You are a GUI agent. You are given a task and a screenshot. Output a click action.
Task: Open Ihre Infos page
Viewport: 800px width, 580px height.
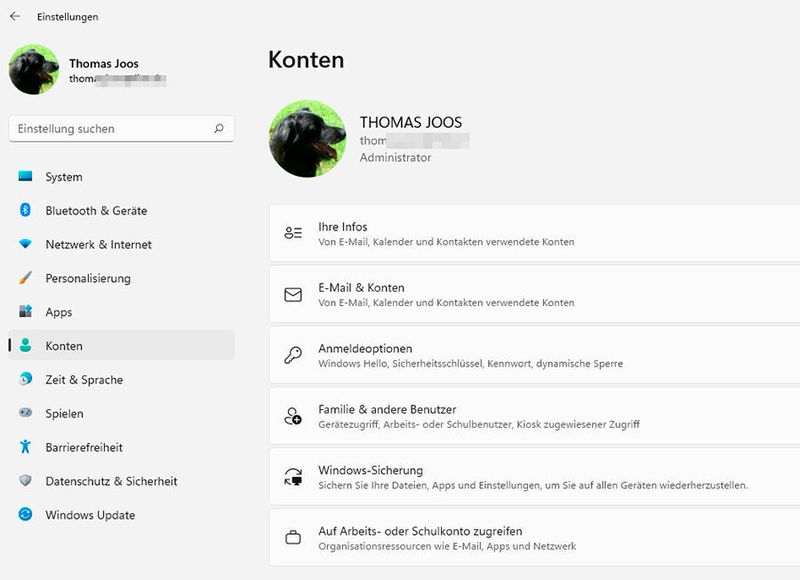click(x=534, y=233)
